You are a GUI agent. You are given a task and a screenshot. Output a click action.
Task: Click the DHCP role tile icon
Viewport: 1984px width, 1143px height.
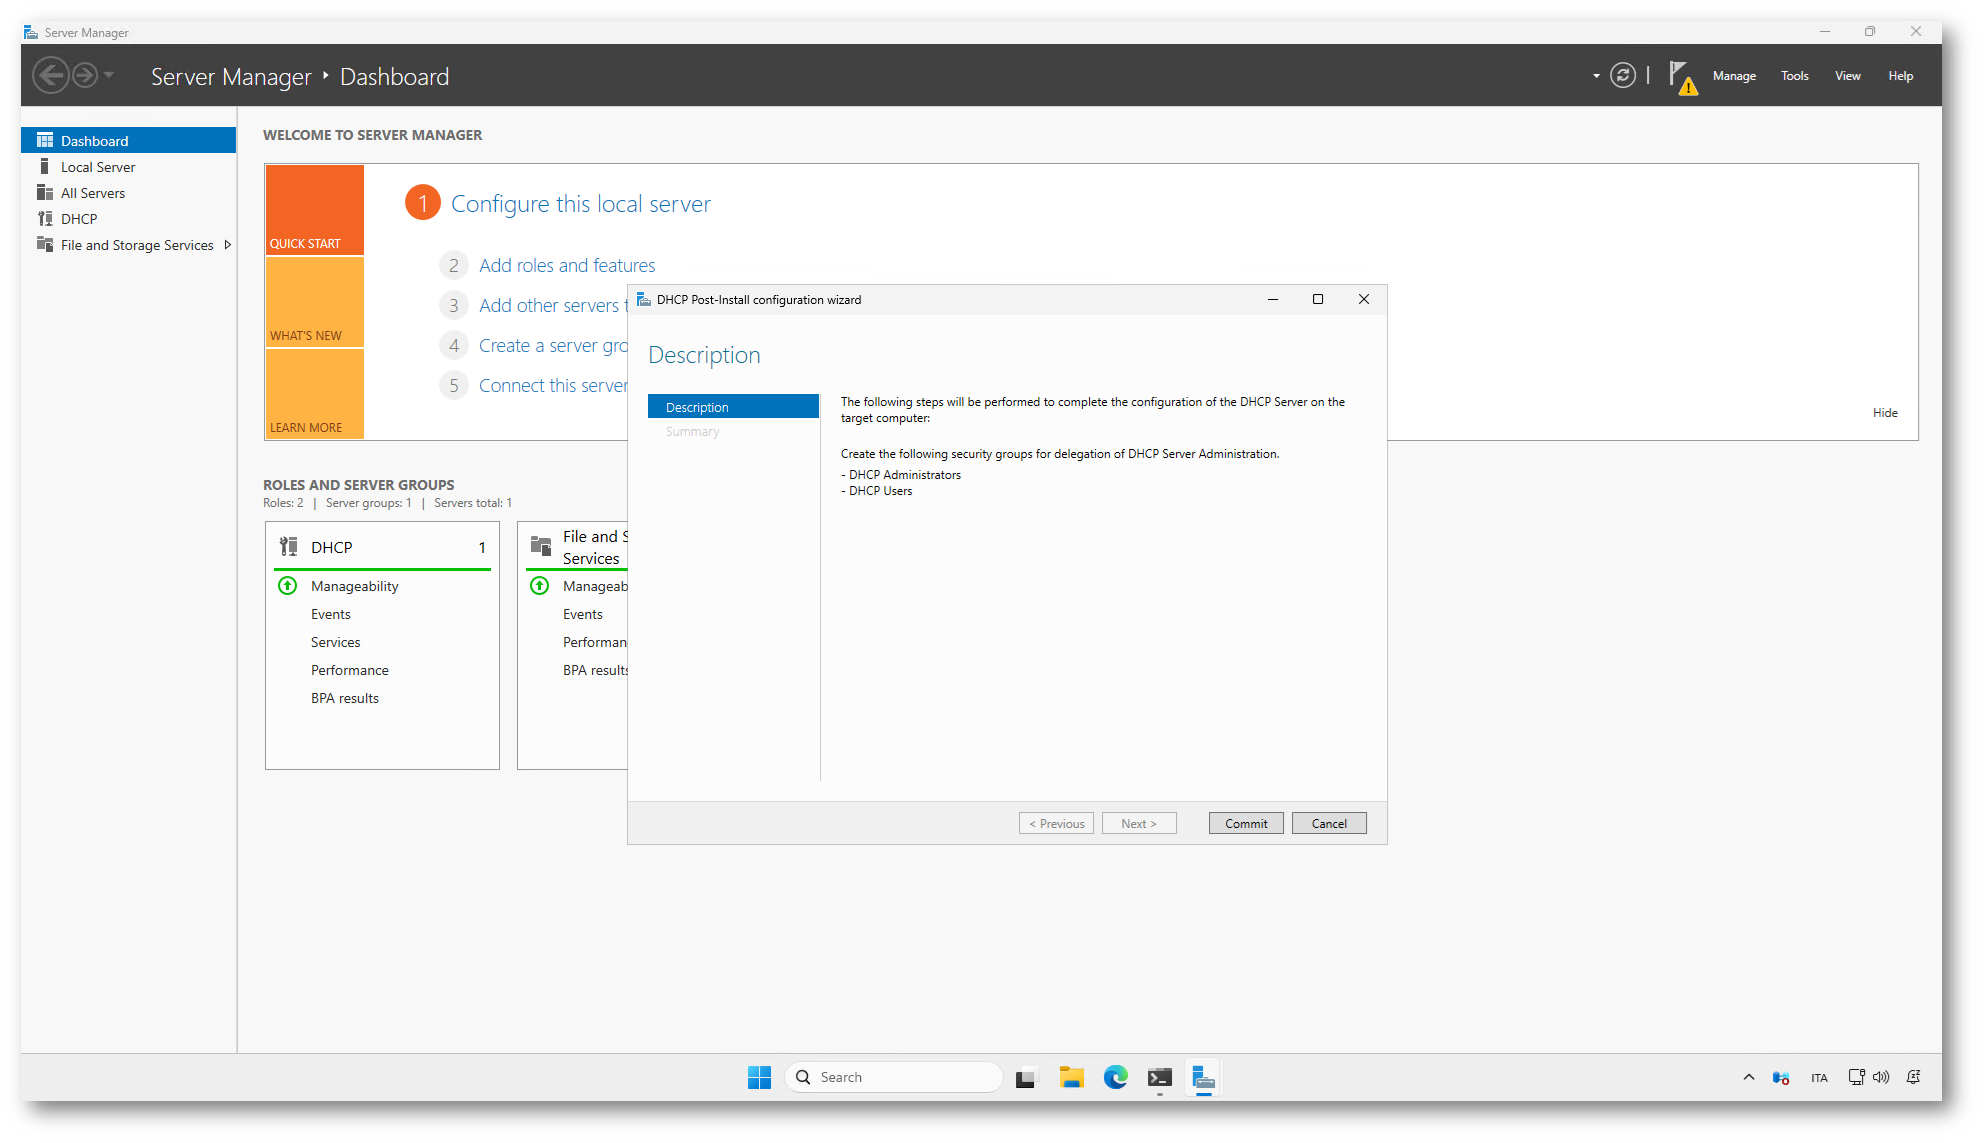click(289, 547)
